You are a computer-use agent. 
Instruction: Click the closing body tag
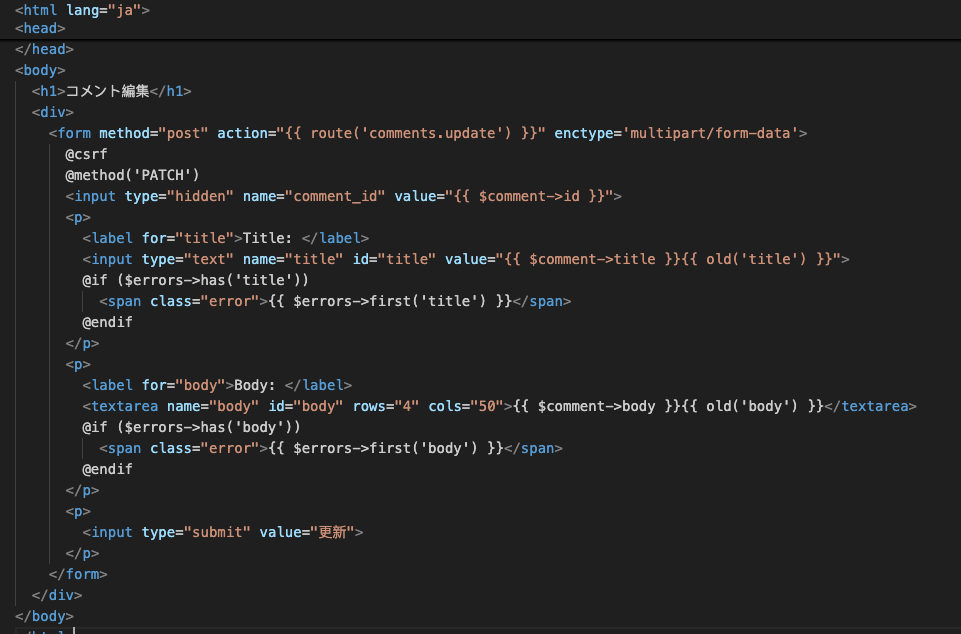44,616
